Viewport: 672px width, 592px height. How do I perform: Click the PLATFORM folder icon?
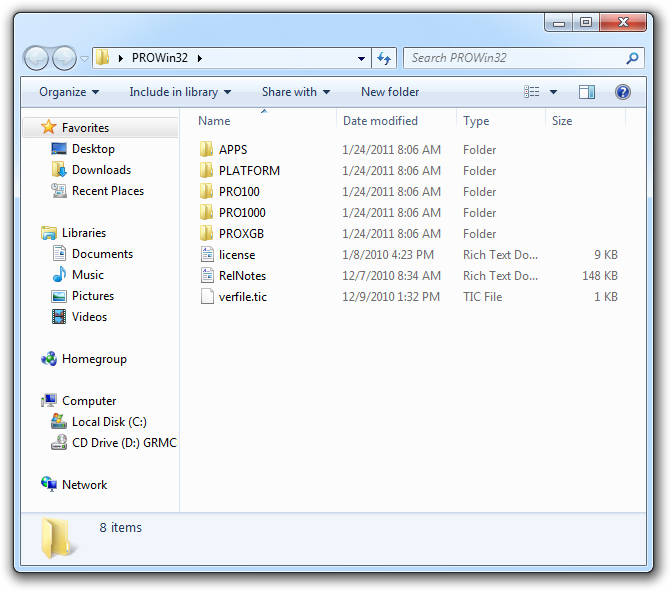pyautogui.click(x=207, y=170)
